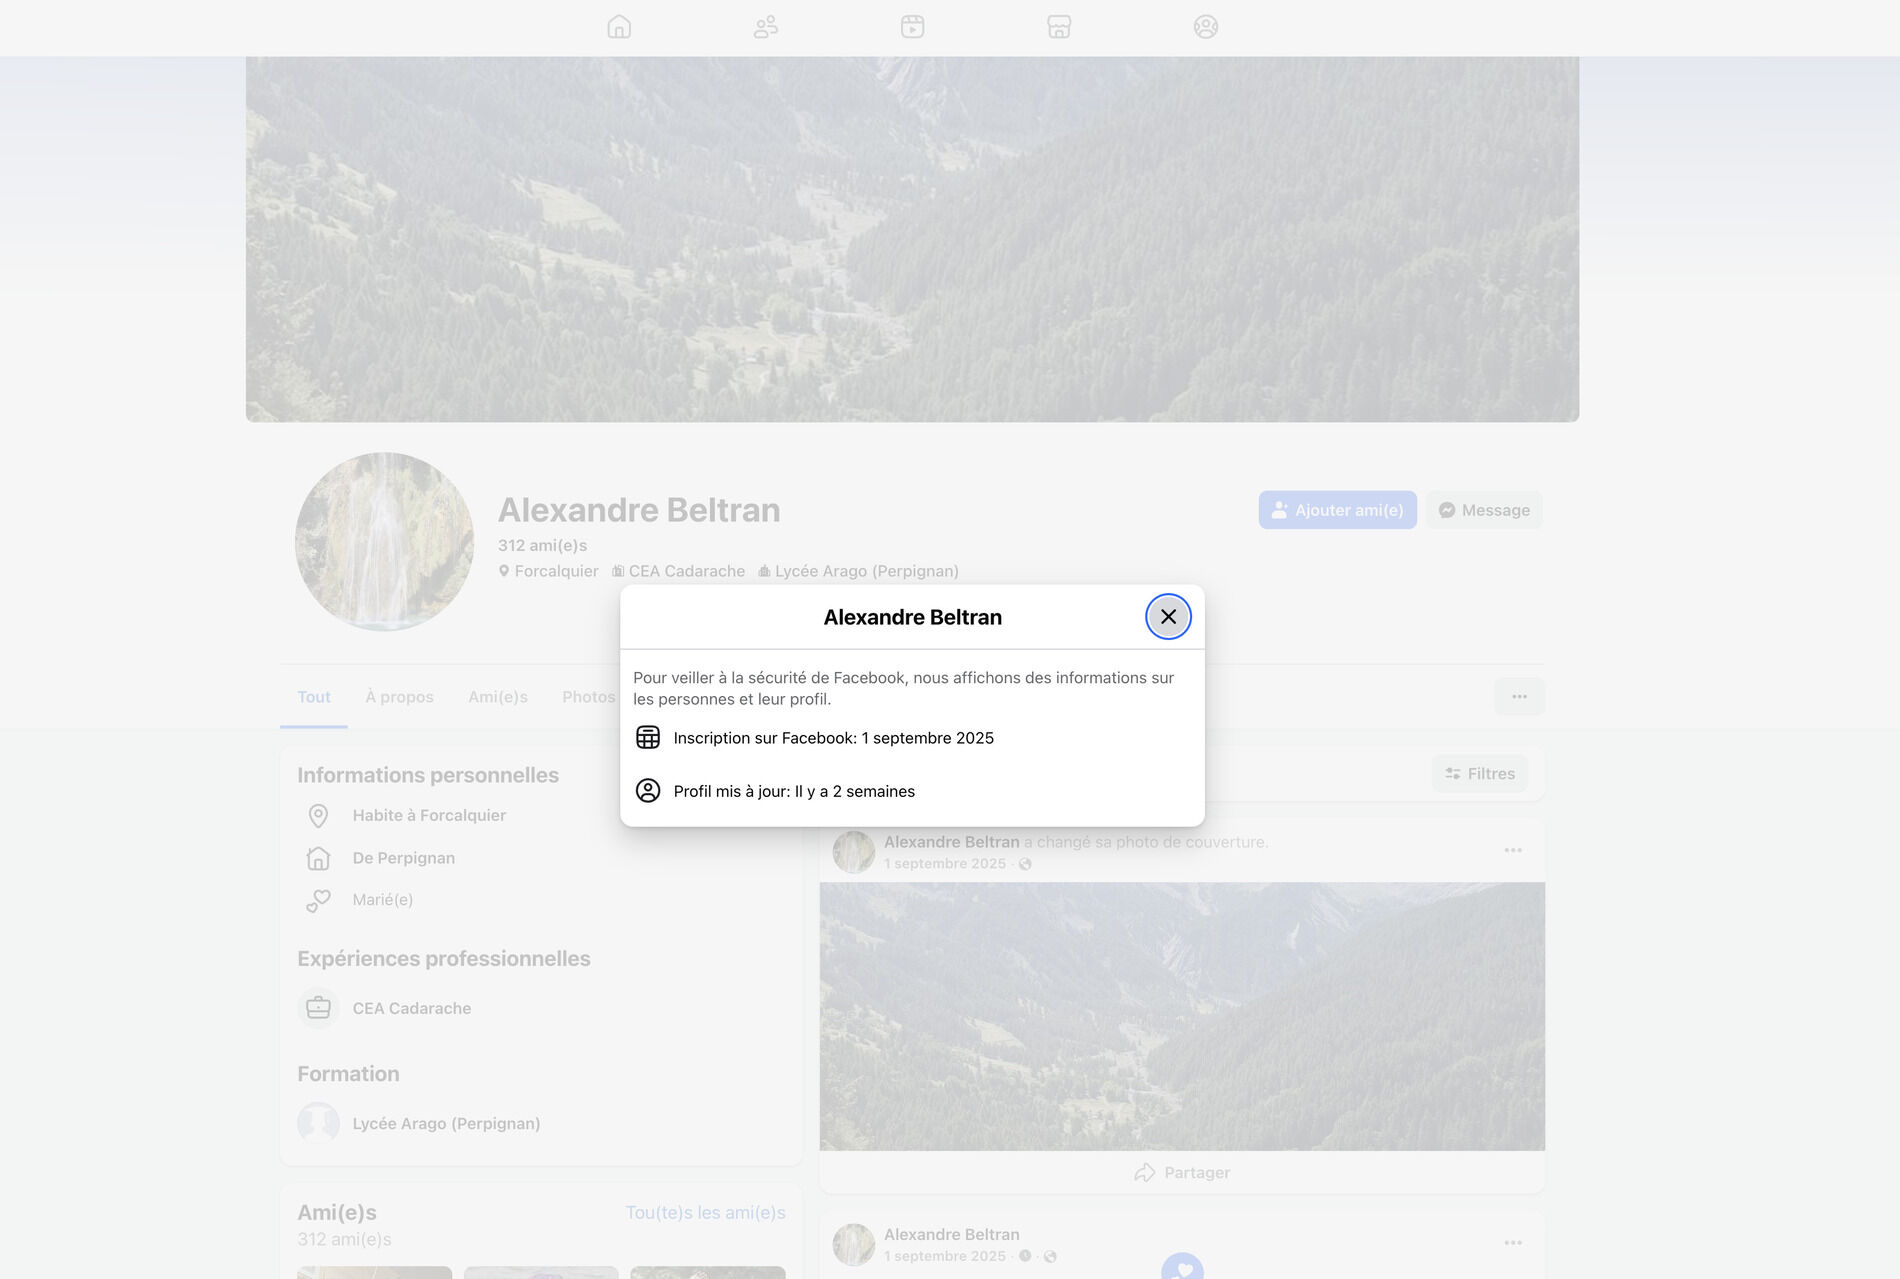Click author avatar on the second post

click(x=854, y=1245)
